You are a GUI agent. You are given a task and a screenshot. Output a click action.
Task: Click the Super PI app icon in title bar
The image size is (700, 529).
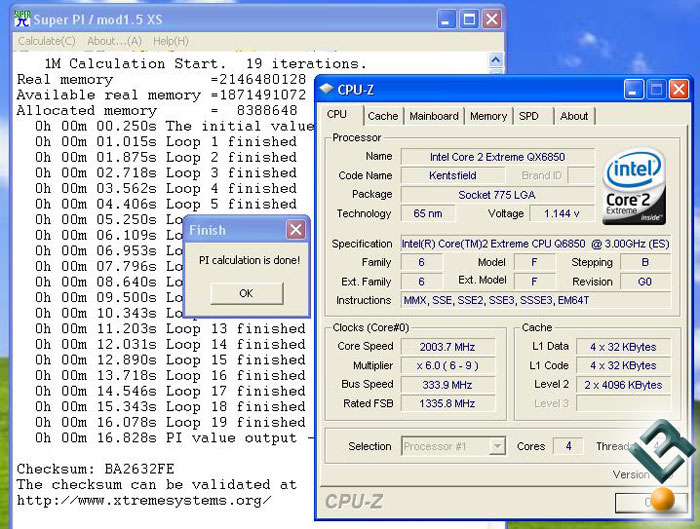(22, 19)
